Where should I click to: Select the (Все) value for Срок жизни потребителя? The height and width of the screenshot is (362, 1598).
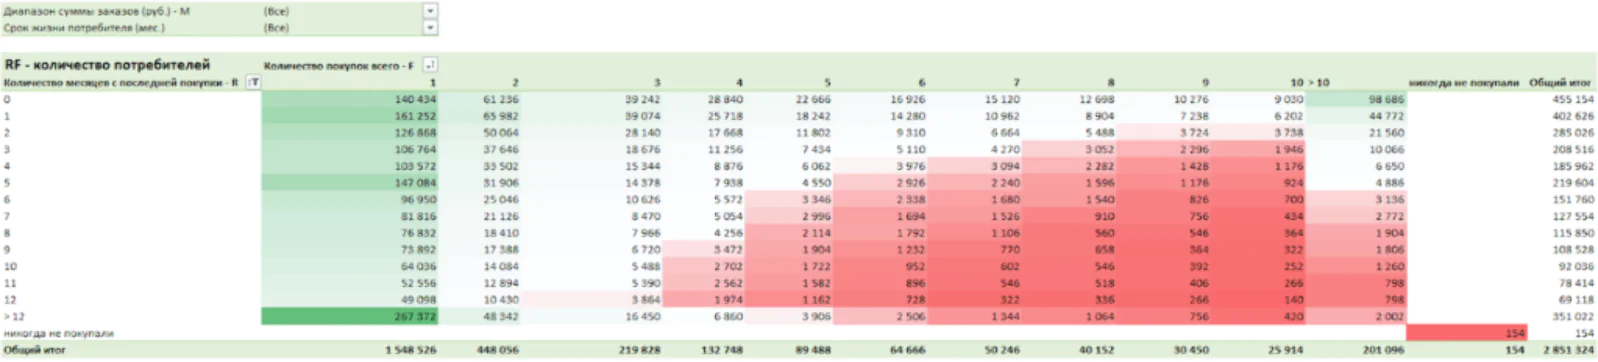(276, 28)
